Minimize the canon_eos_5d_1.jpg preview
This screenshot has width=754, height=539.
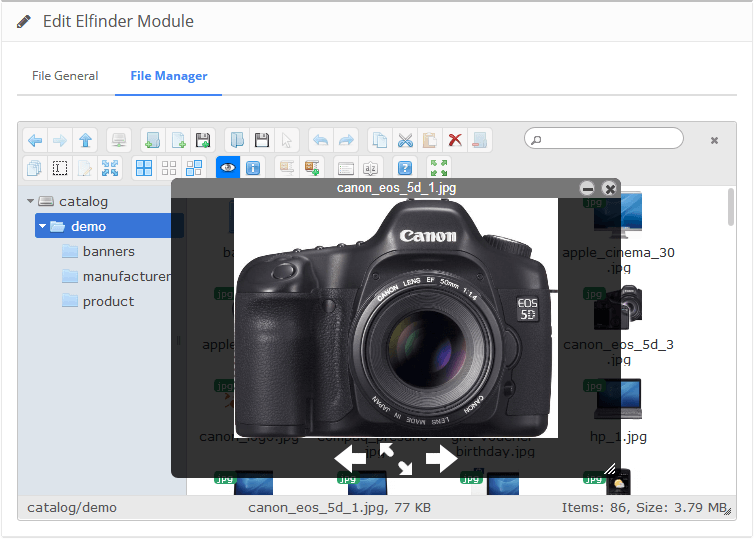[x=587, y=188]
